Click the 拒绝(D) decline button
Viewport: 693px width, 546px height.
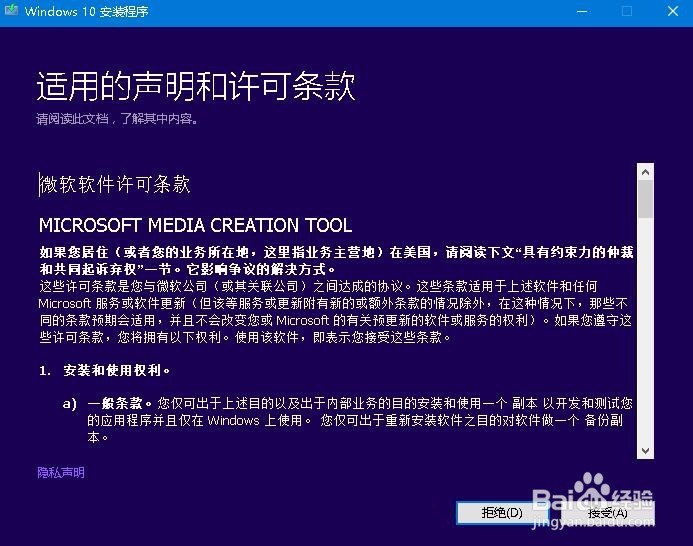[502, 513]
